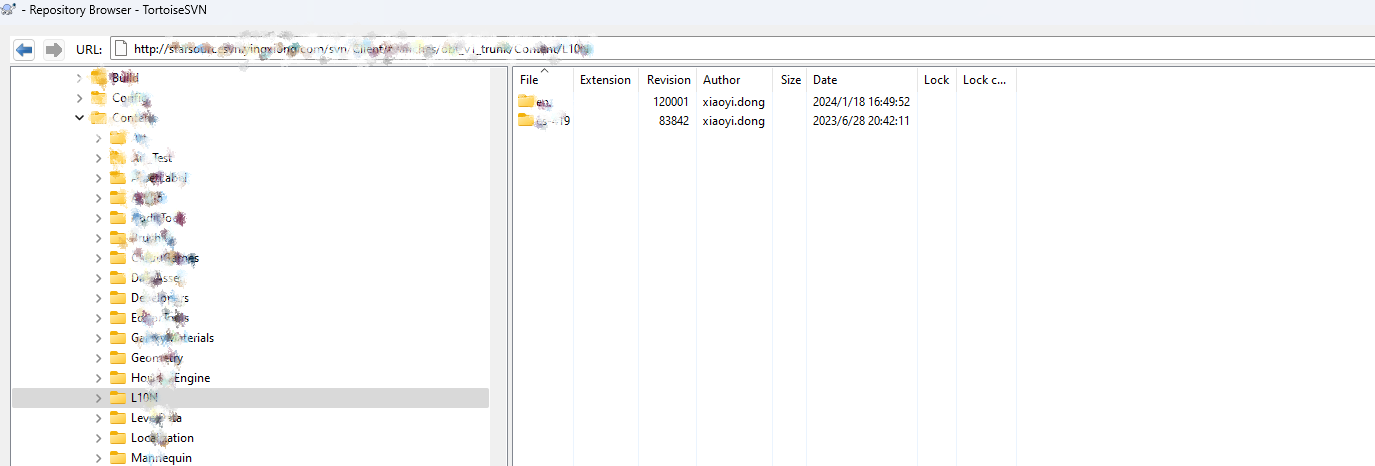This screenshot has width=1375, height=466.
Task: Select the L10N folder in tree
Action: pos(145,398)
